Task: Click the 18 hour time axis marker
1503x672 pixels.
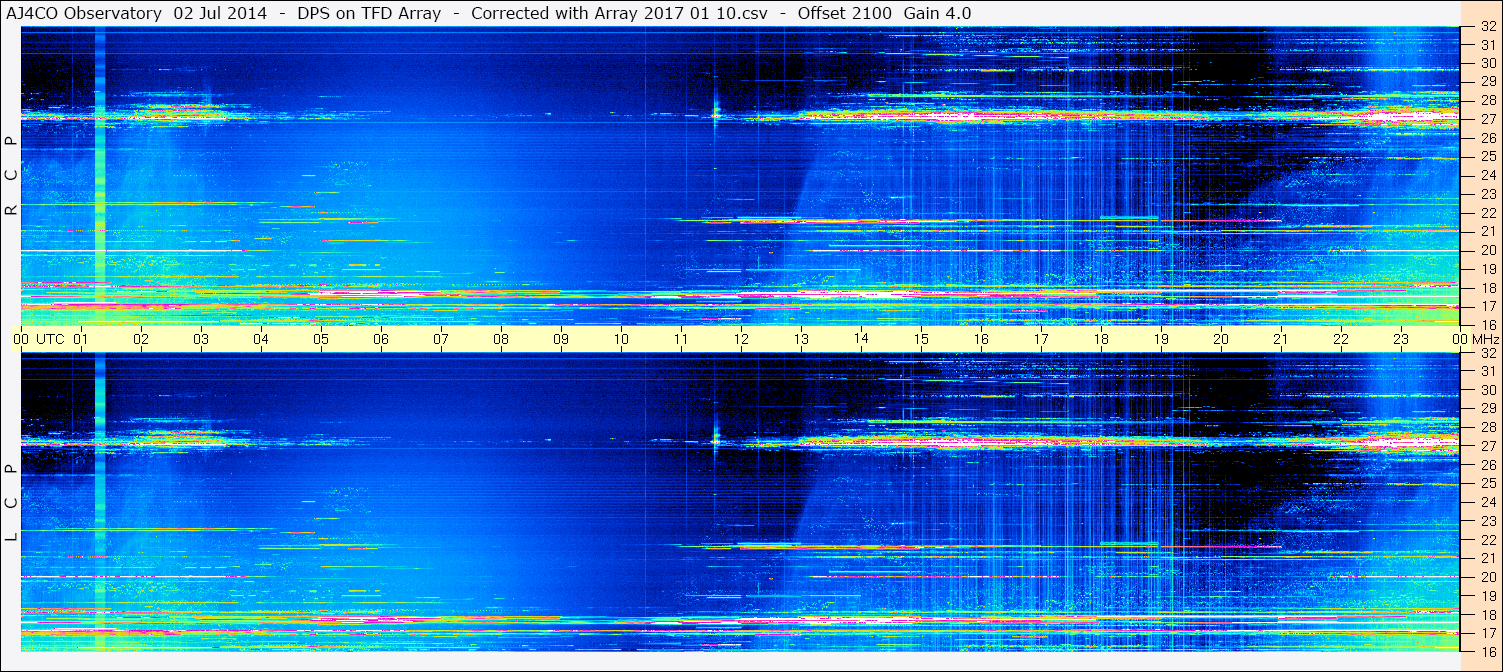Action: 1101,340
